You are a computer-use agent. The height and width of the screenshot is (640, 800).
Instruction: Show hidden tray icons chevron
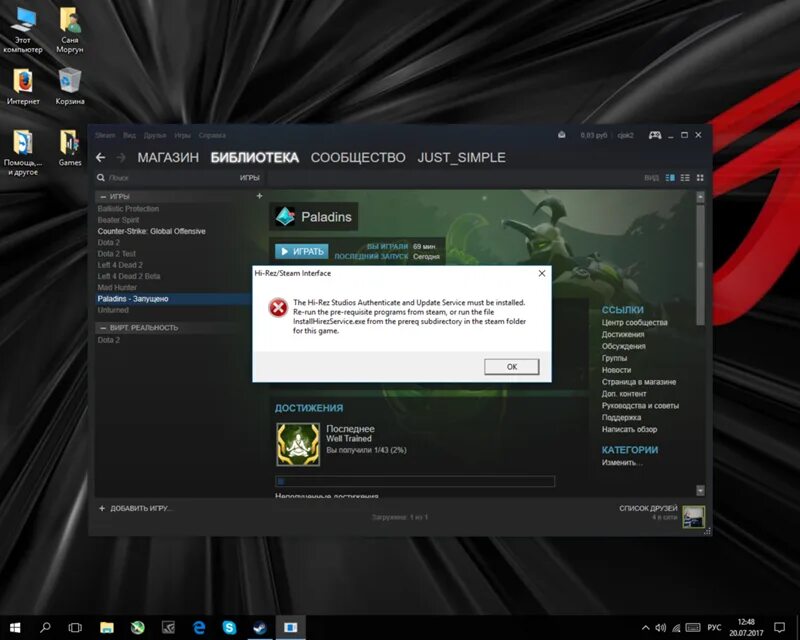[645, 628]
